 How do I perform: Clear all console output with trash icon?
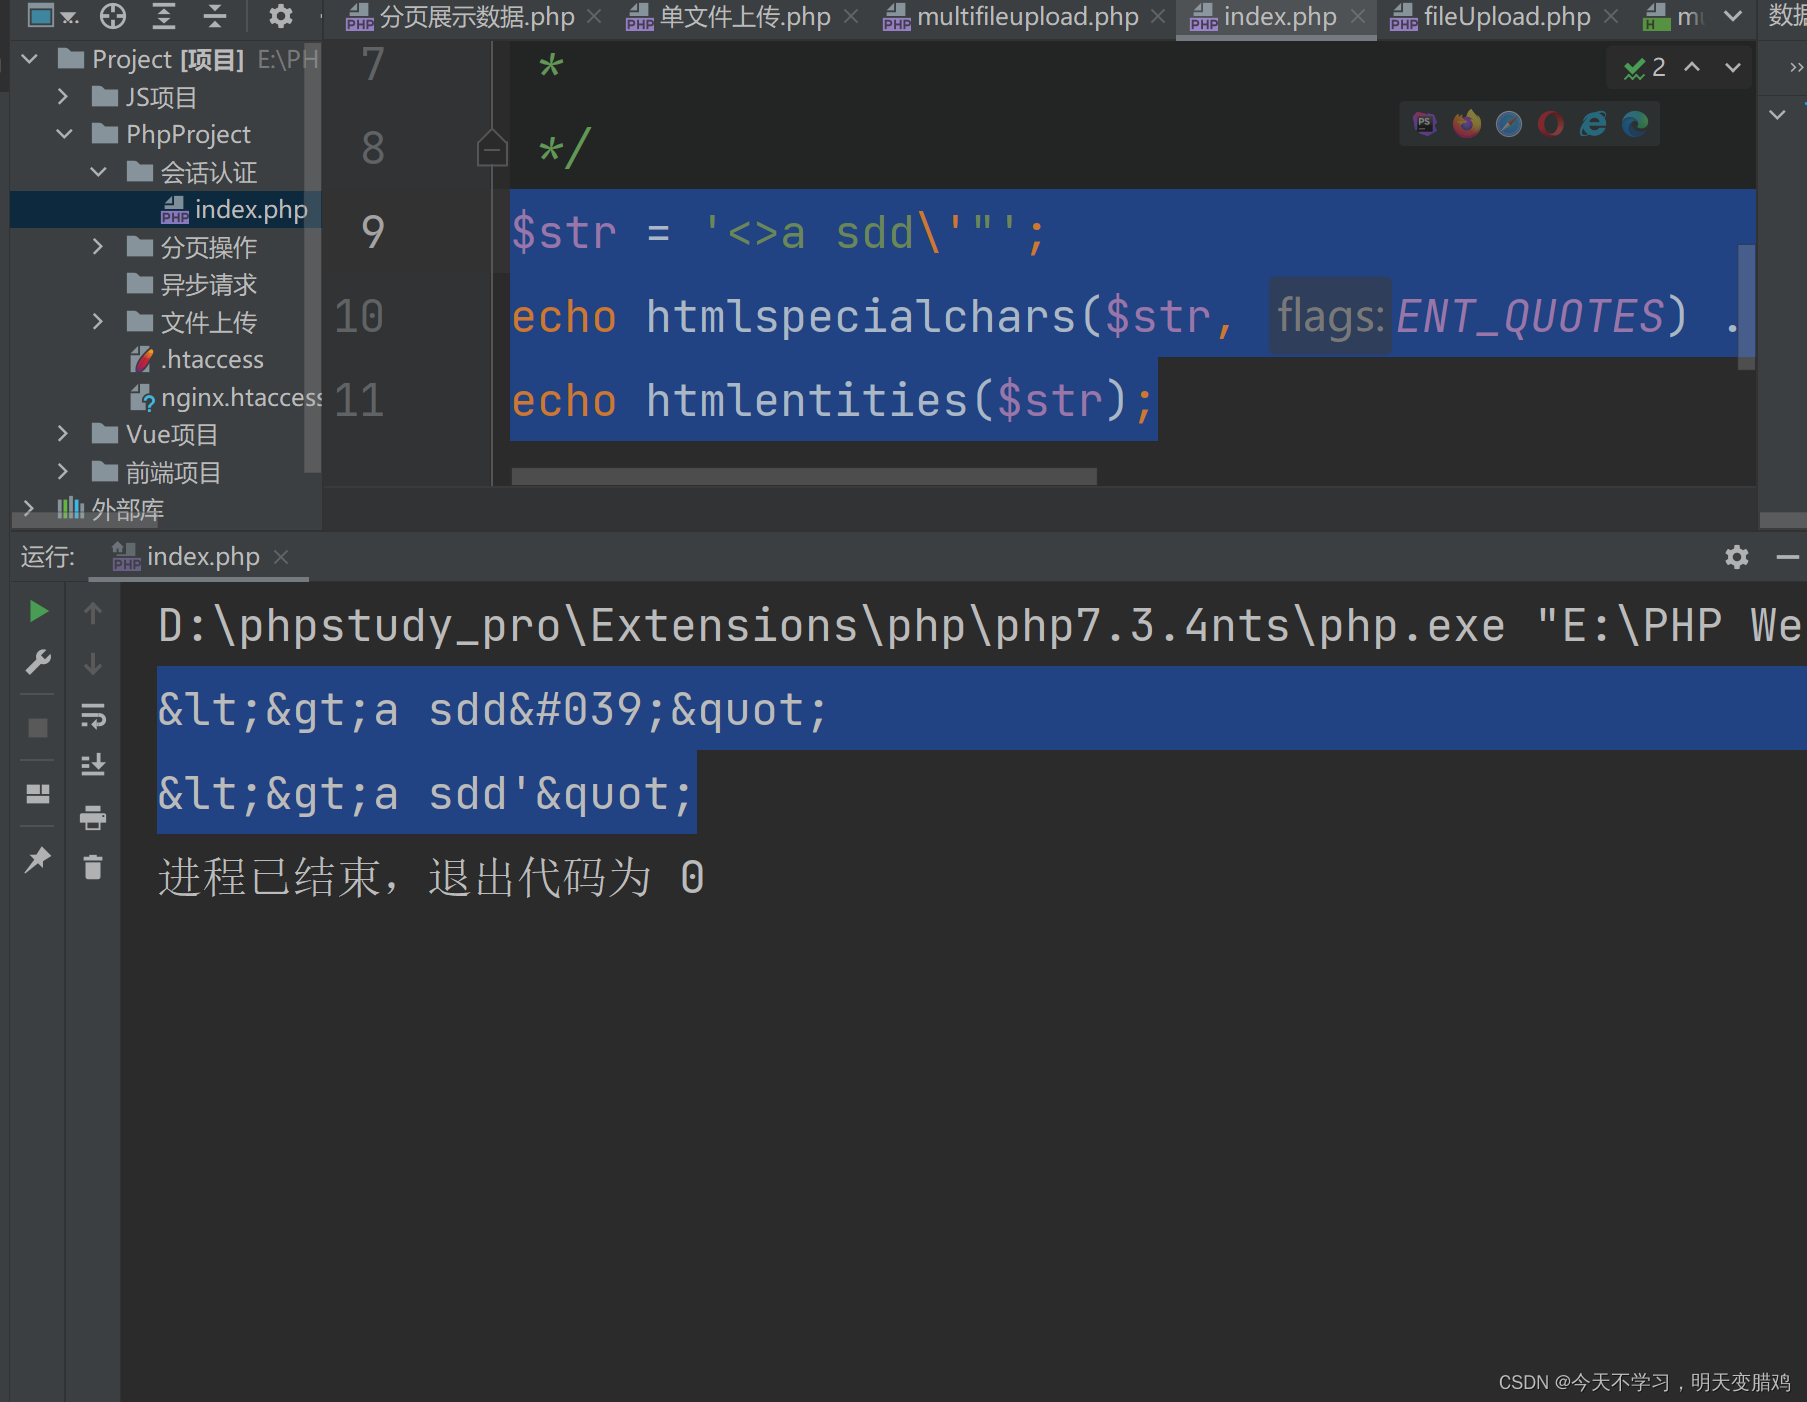93,867
